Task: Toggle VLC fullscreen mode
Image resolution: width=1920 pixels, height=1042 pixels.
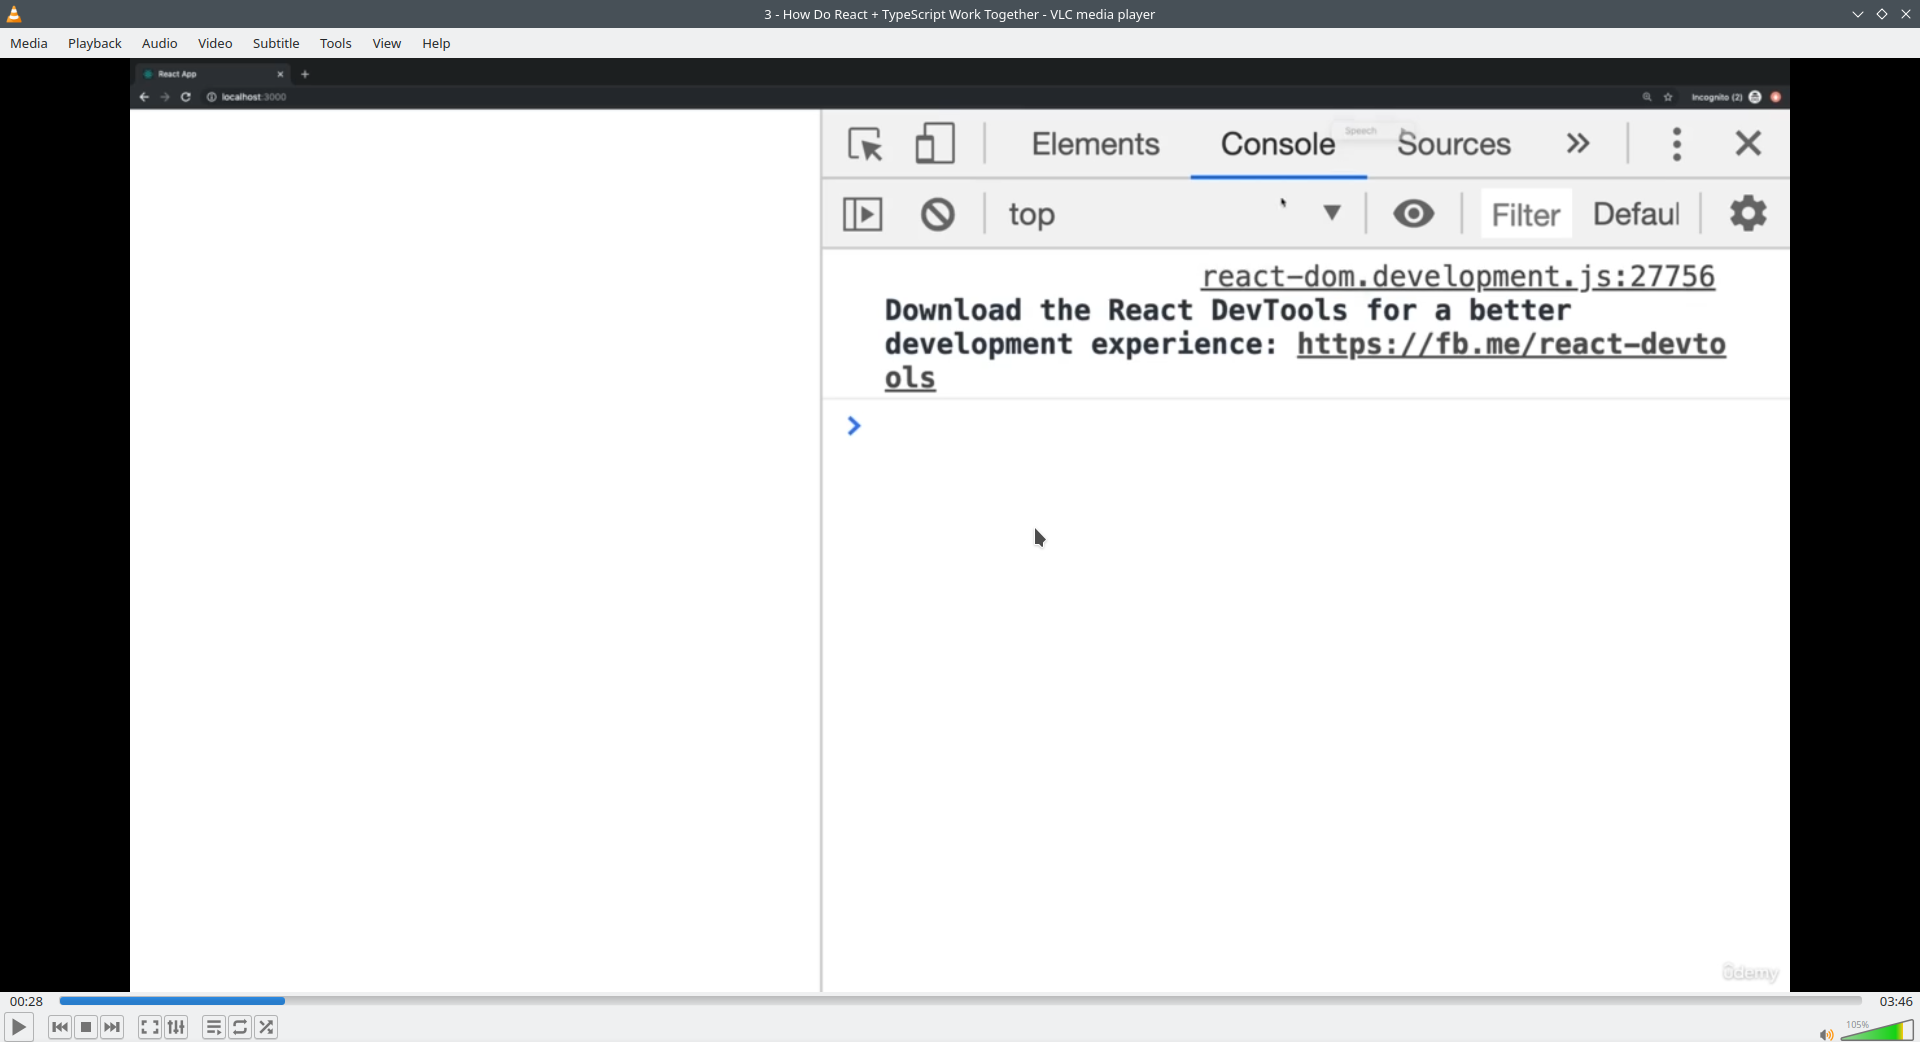Action: (150, 1027)
